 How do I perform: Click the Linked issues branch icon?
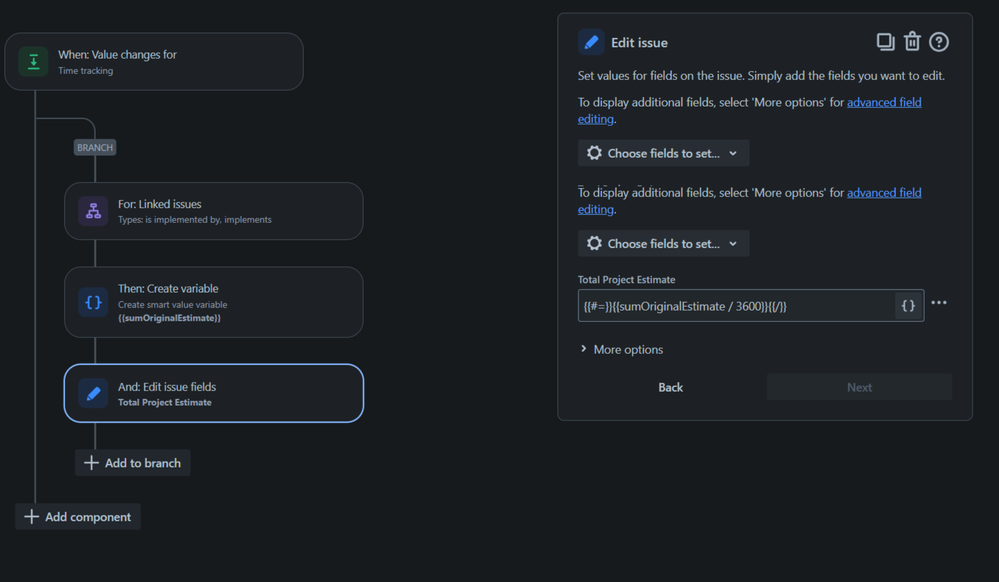(93, 211)
